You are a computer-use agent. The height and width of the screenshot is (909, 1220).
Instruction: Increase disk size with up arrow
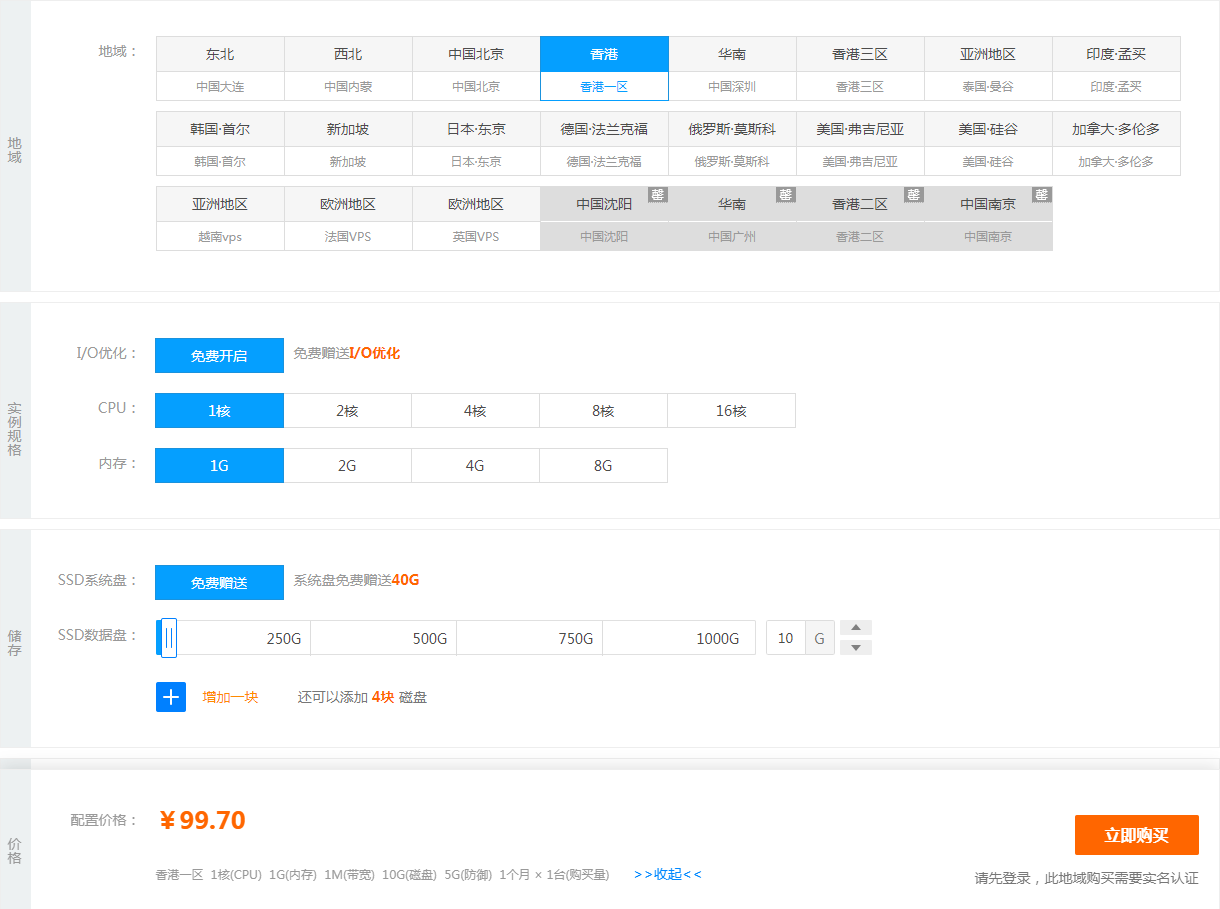pos(855,628)
